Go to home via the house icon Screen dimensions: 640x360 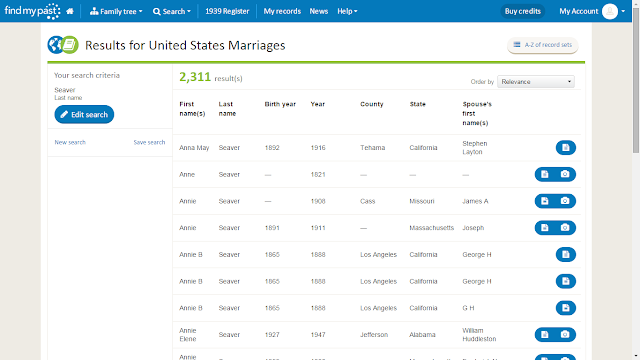coord(70,11)
